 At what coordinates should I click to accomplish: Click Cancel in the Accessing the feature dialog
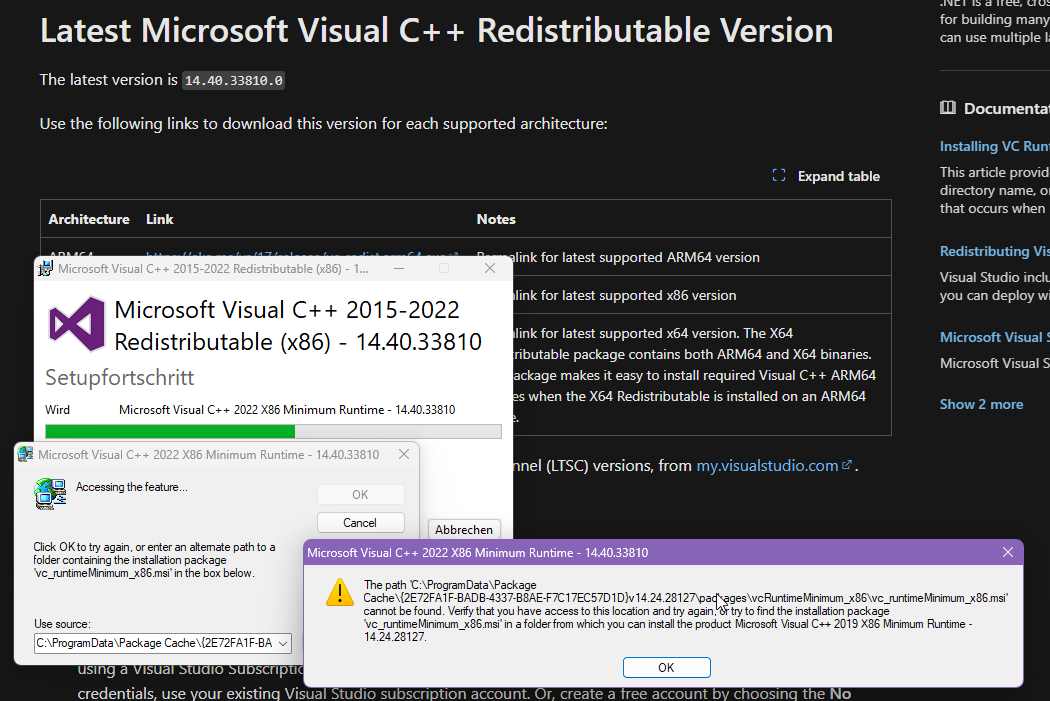[360, 523]
